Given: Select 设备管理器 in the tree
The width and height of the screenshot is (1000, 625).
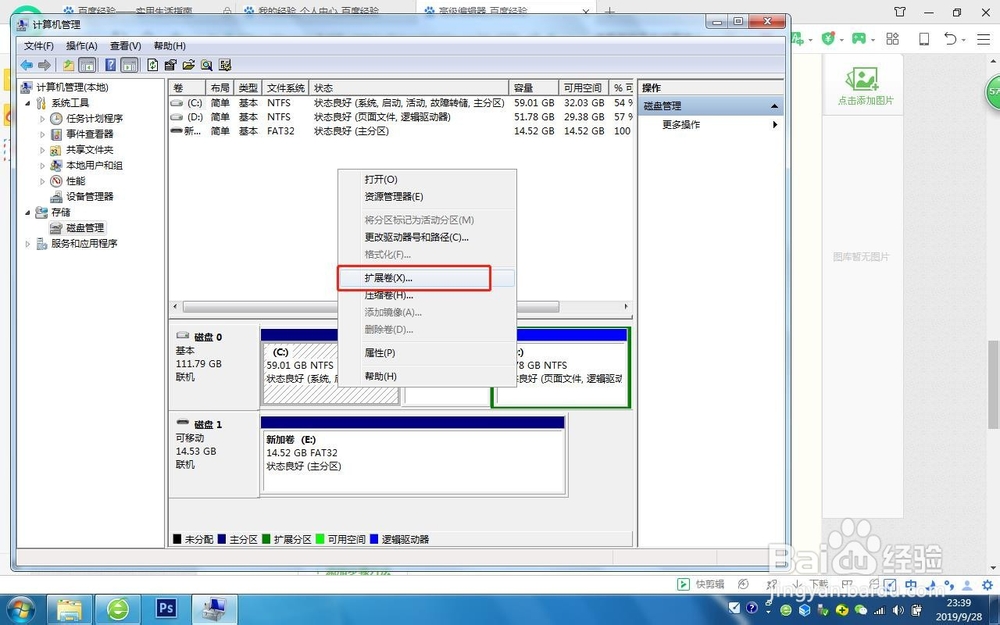Looking at the screenshot, I should [89, 196].
